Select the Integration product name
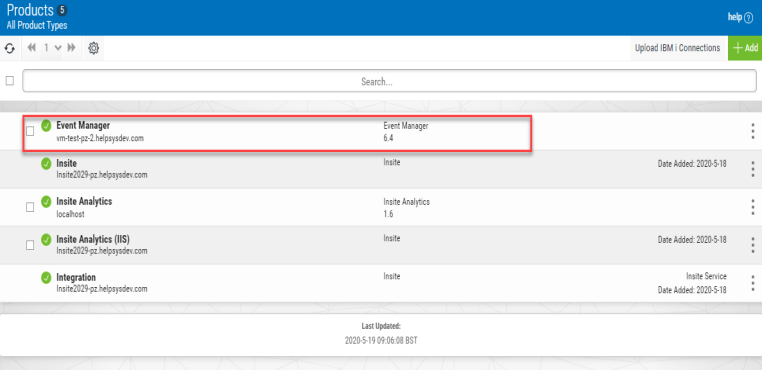The image size is (762, 370). (76, 278)
